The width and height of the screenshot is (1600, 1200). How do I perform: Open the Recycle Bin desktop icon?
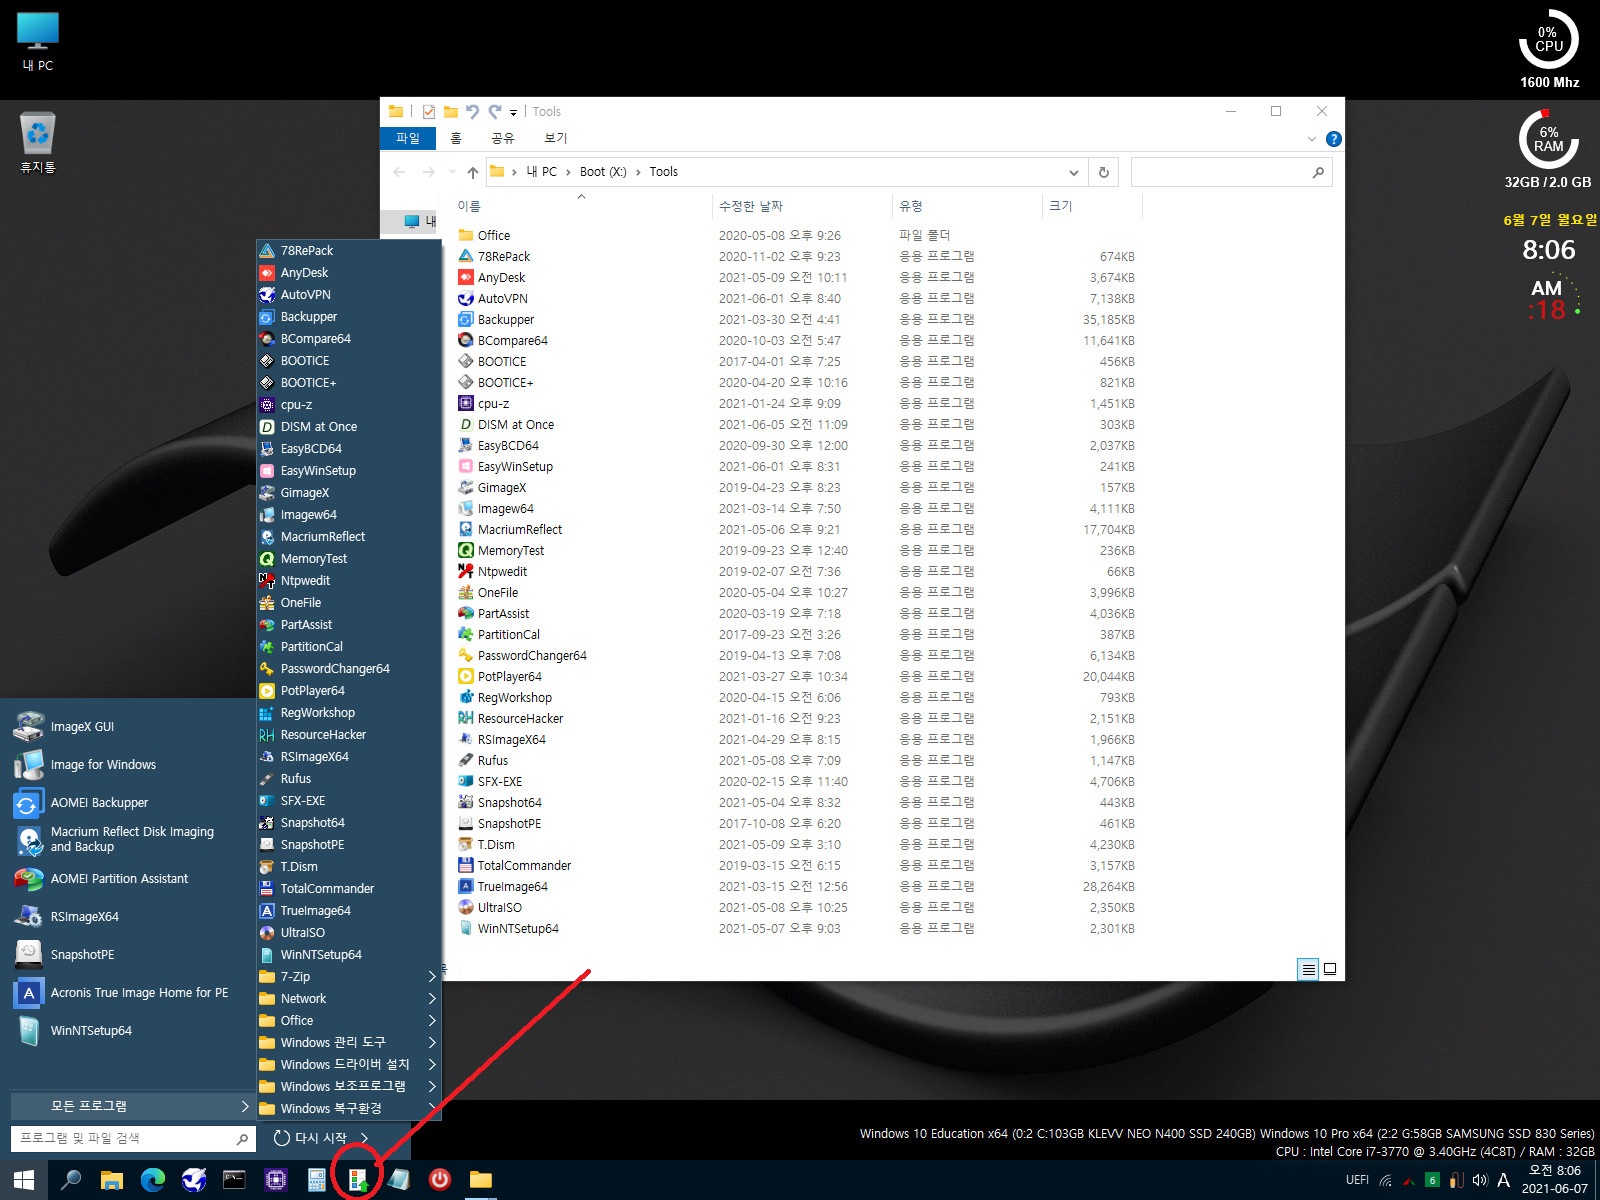pos(38,143)
